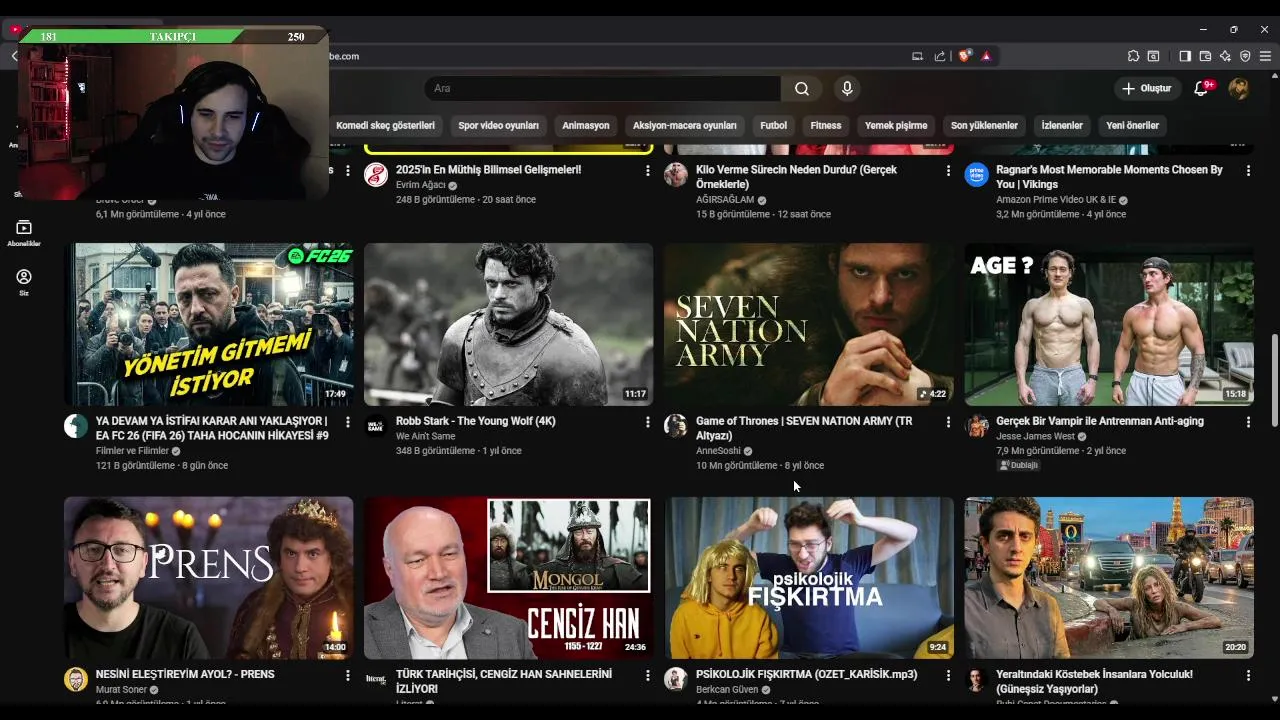Open Yeraltındaki Köstebek İnsanlara Yolculuk title

pyautogui.click(x=1095, y=681)
